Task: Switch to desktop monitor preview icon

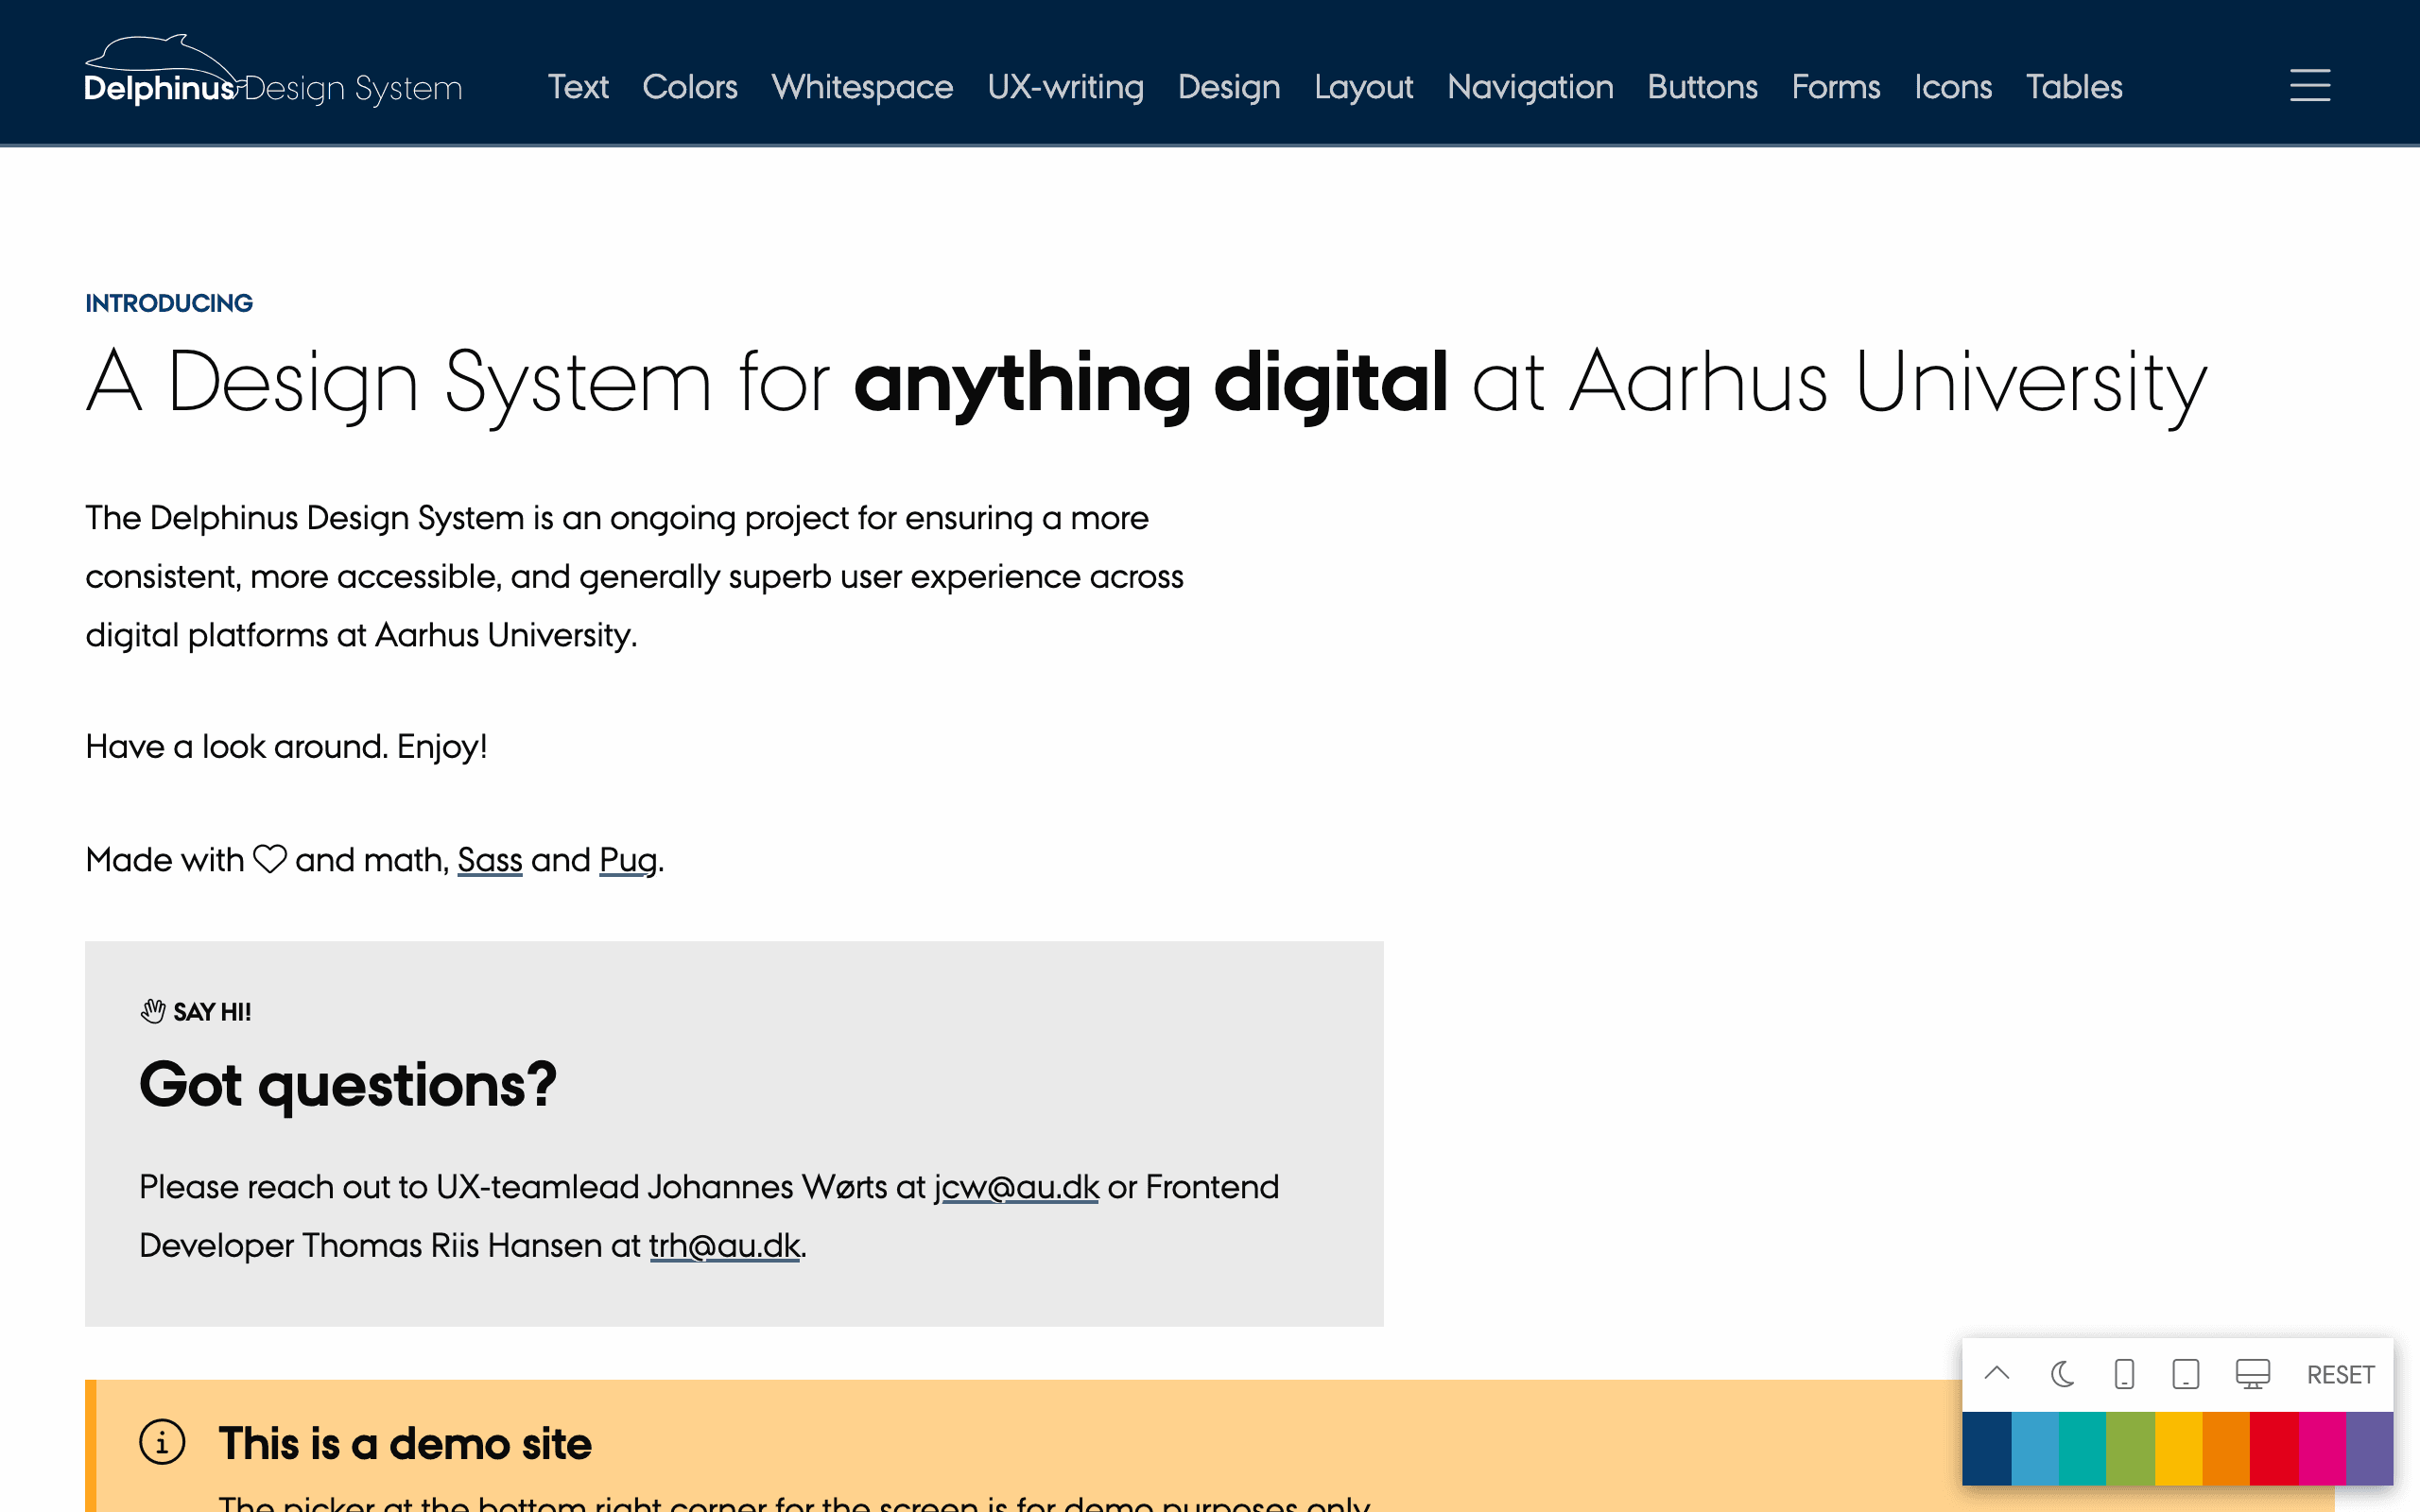Action: click(2253, 1374)
